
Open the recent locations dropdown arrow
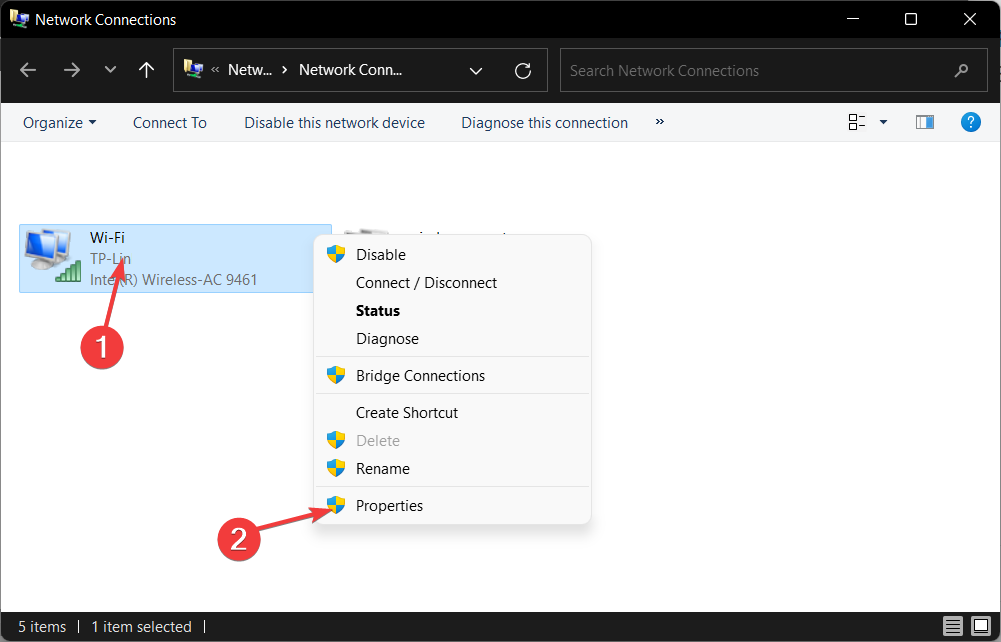pos(110,70)
